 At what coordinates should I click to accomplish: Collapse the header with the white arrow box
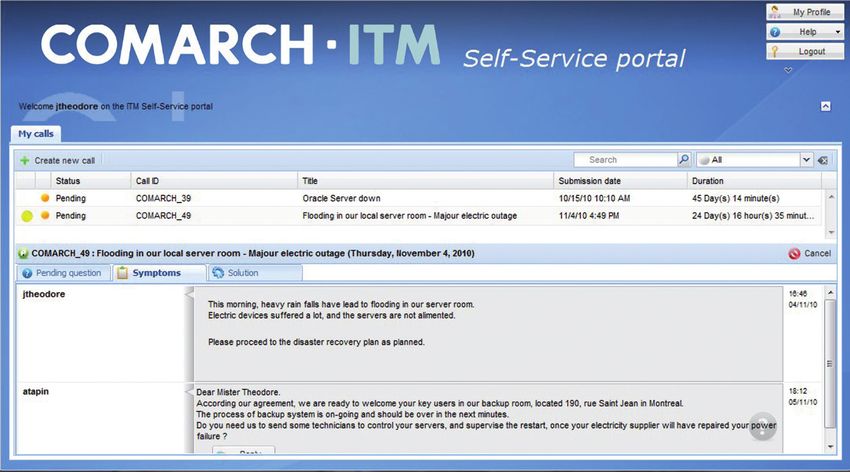pyautogui.click(x=826, y=106)
